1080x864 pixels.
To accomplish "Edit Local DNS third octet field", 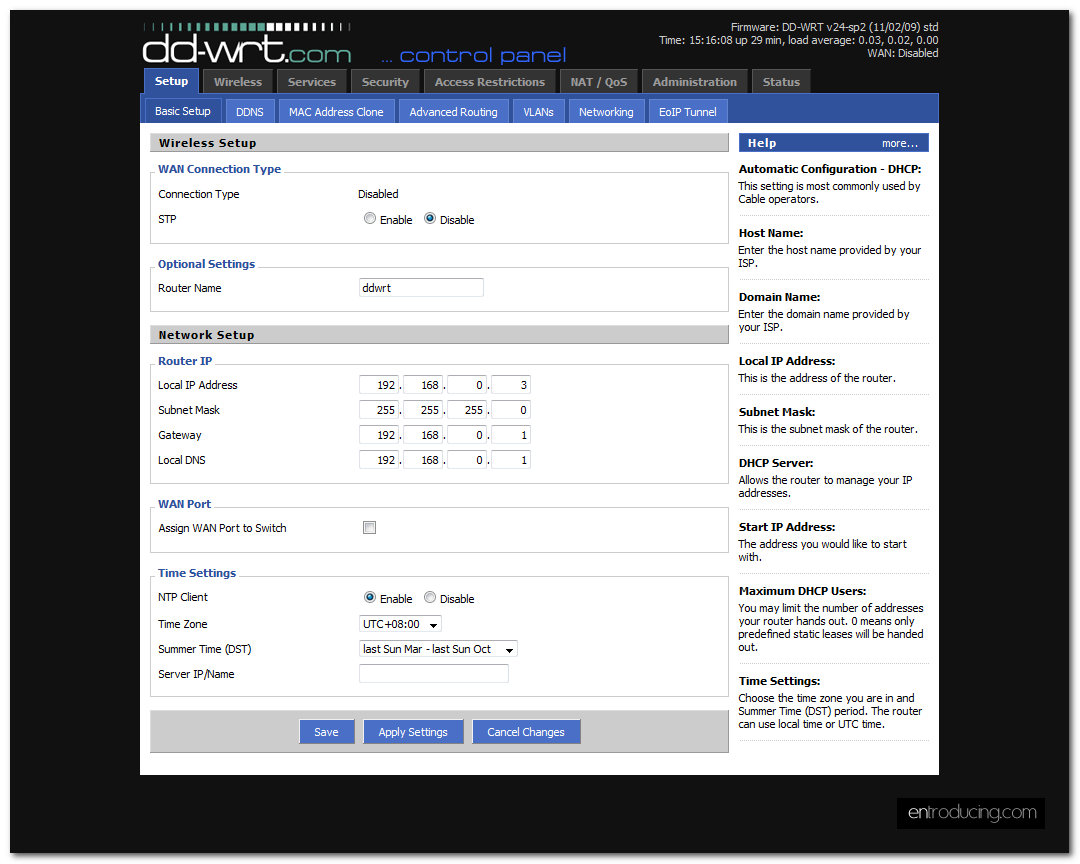I will [467, 460].
